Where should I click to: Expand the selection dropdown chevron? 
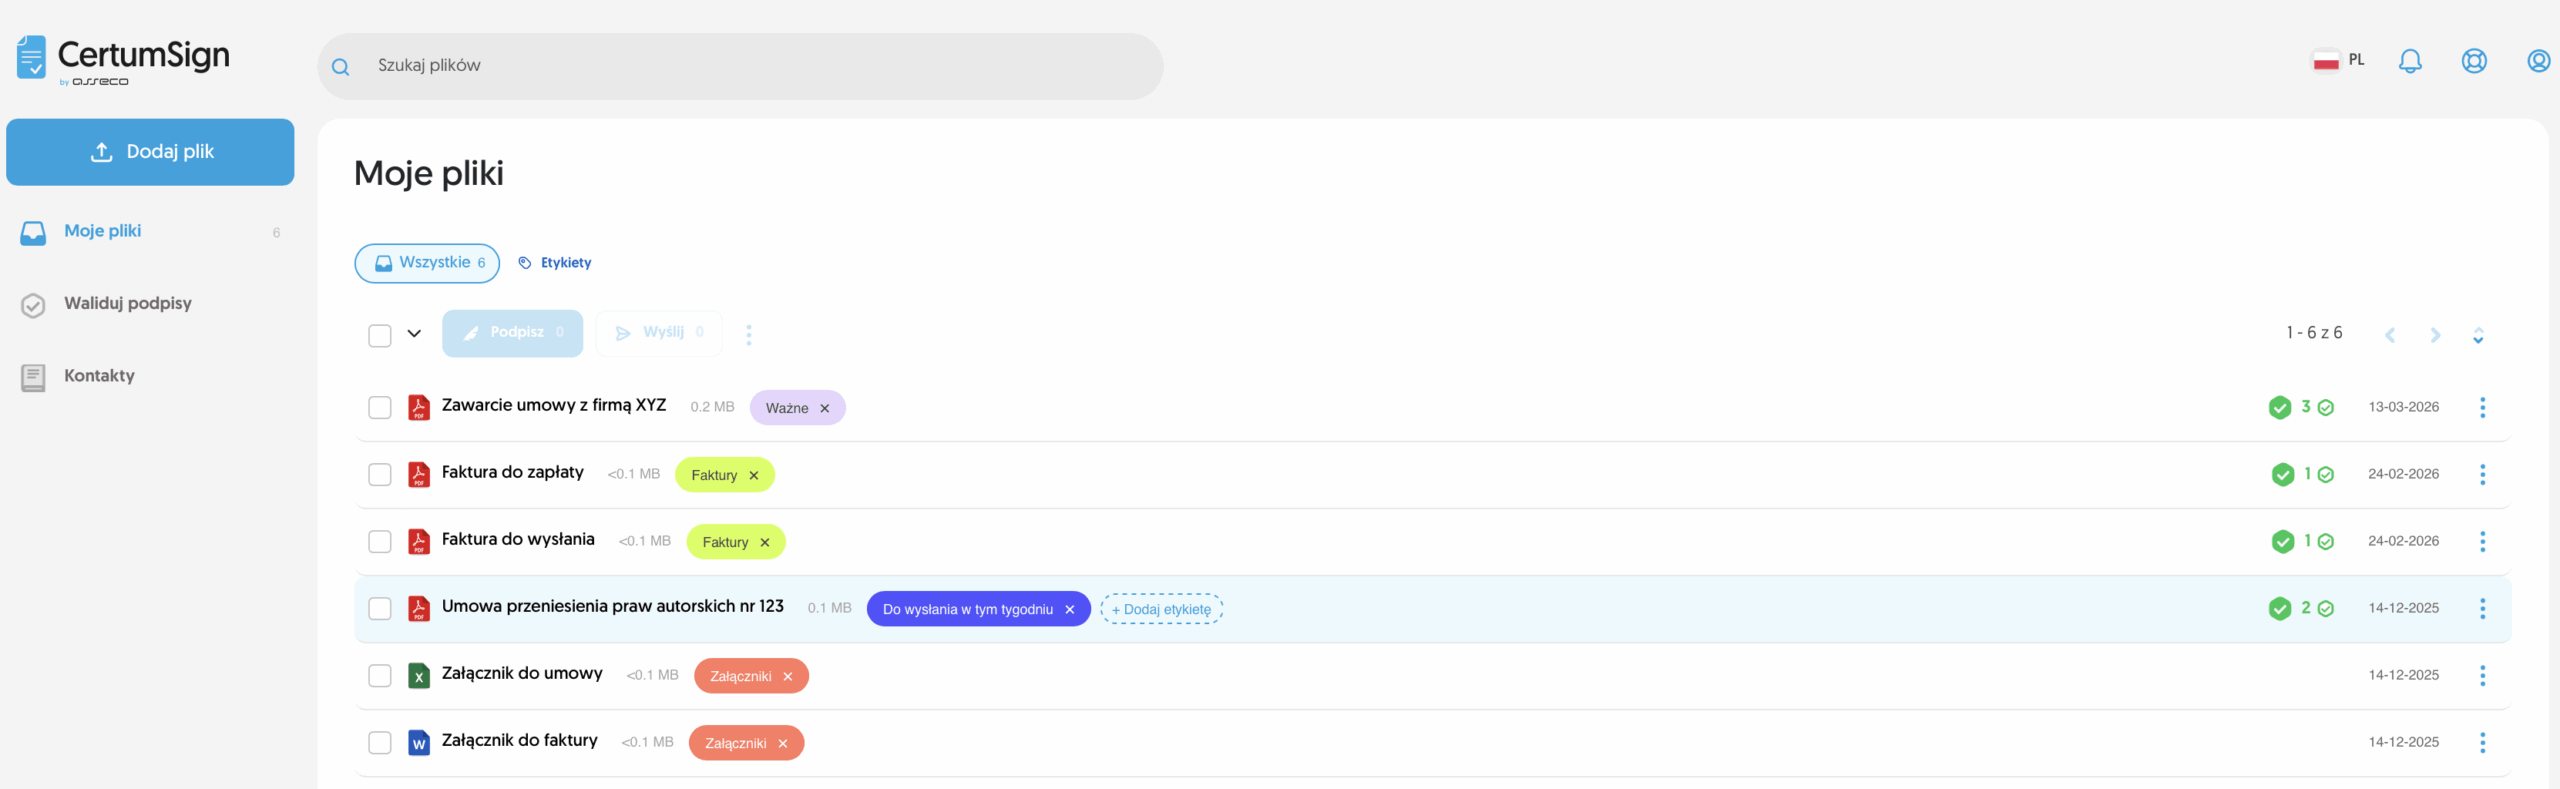pyautogui.click(x=414, y=334)
